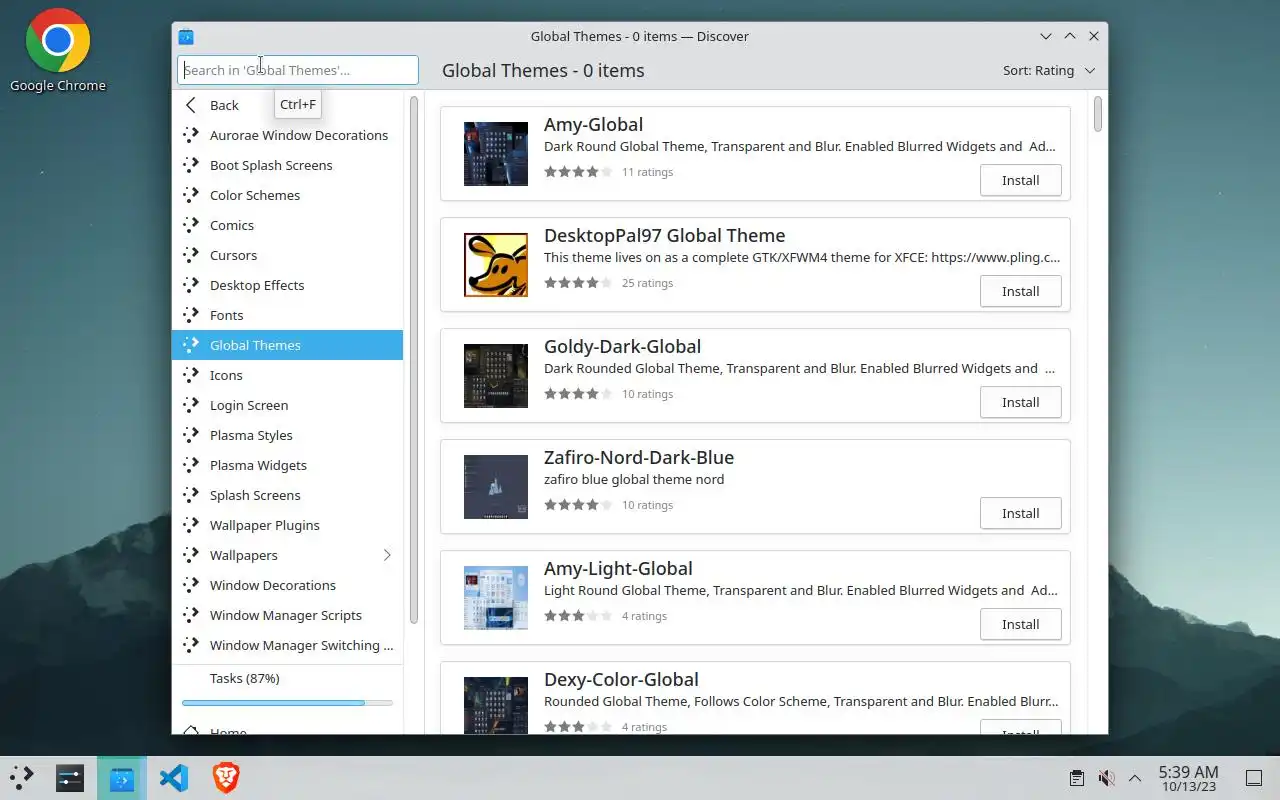
Task: Click the sidebar category list scrollbar
Action: 413,360
